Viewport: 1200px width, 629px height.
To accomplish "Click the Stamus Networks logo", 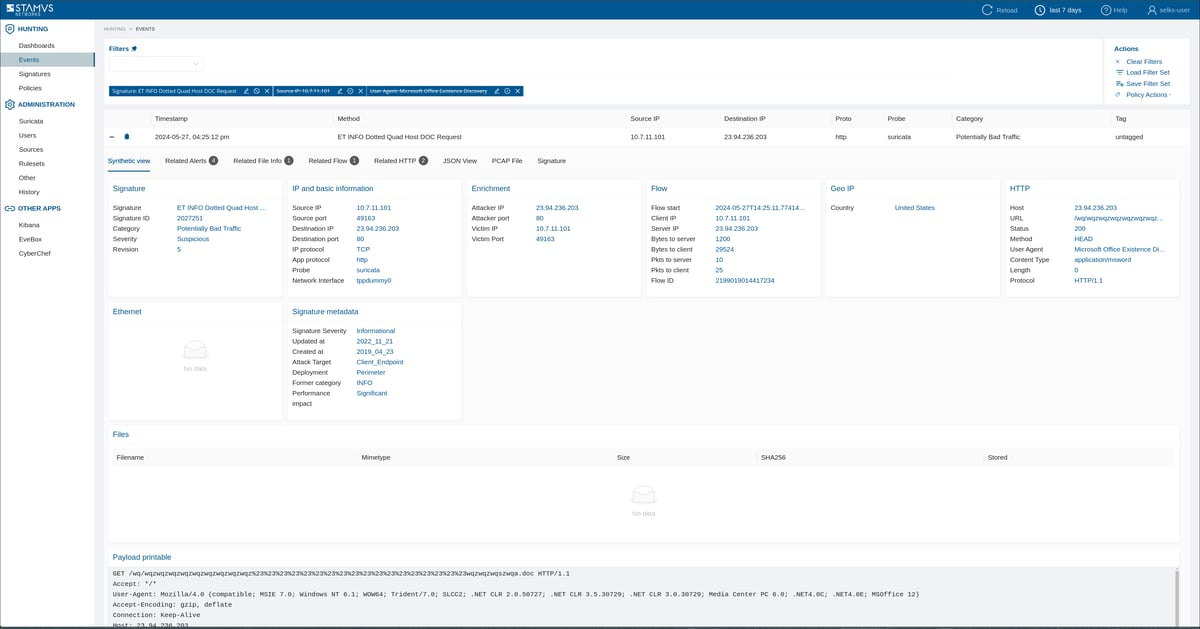I will pos(32,9).
